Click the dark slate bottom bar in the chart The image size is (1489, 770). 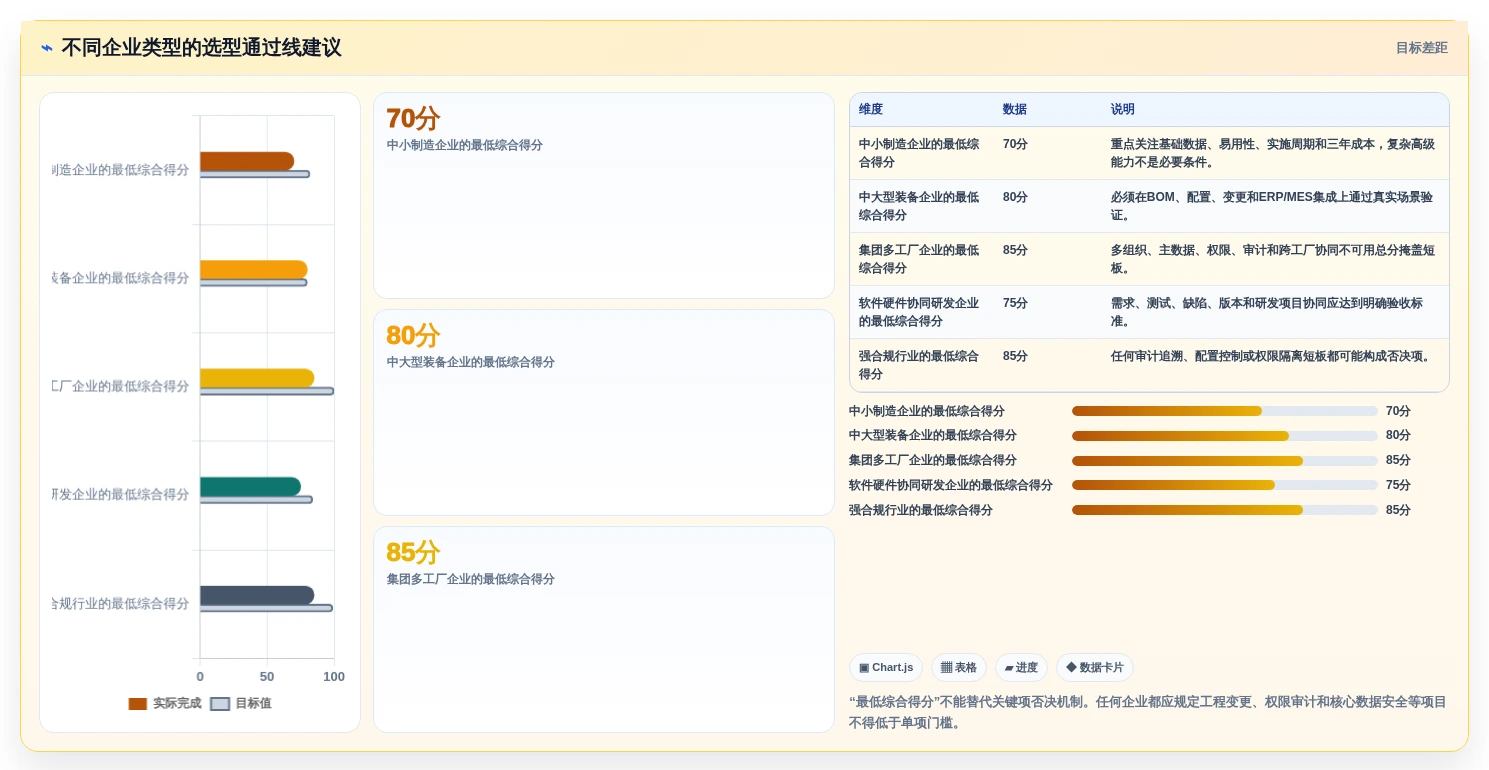point(257,595)
